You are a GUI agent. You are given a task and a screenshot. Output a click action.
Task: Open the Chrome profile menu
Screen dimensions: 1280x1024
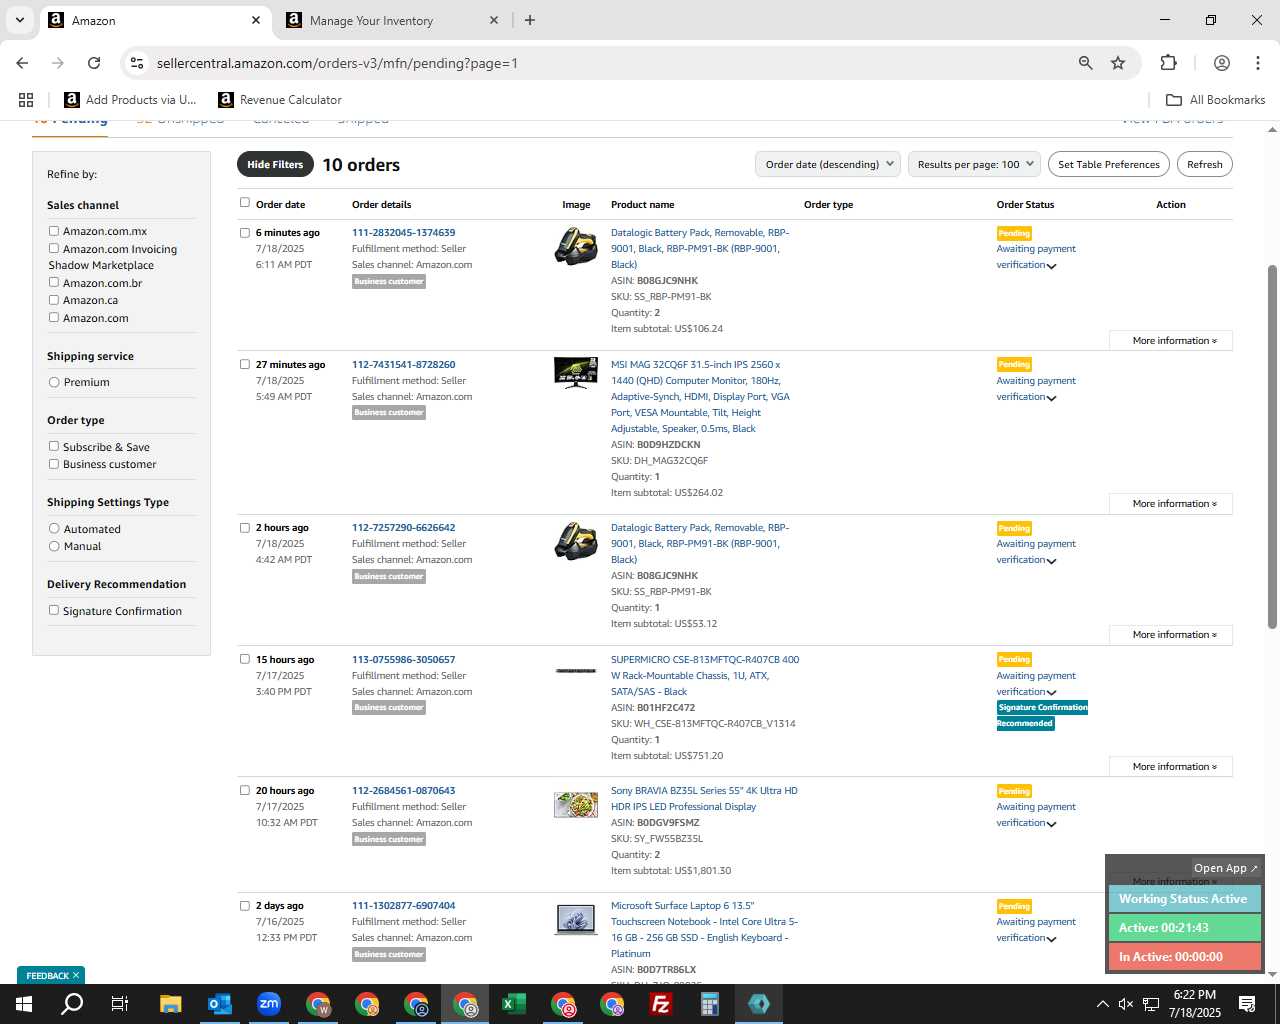coord(1221,63)
